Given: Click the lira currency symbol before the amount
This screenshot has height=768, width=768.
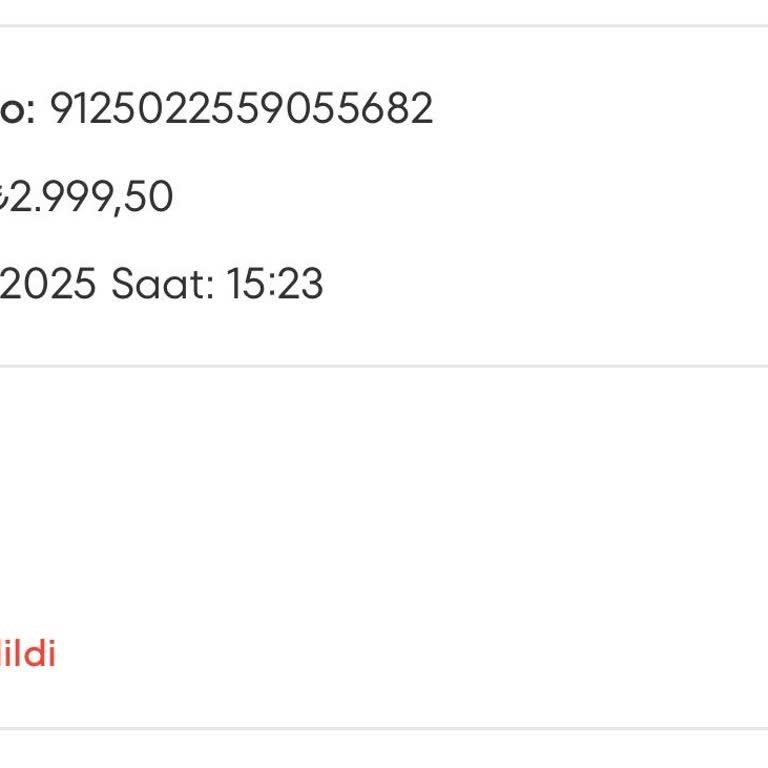Looking at the screenshot, I should tap(4, 197).
